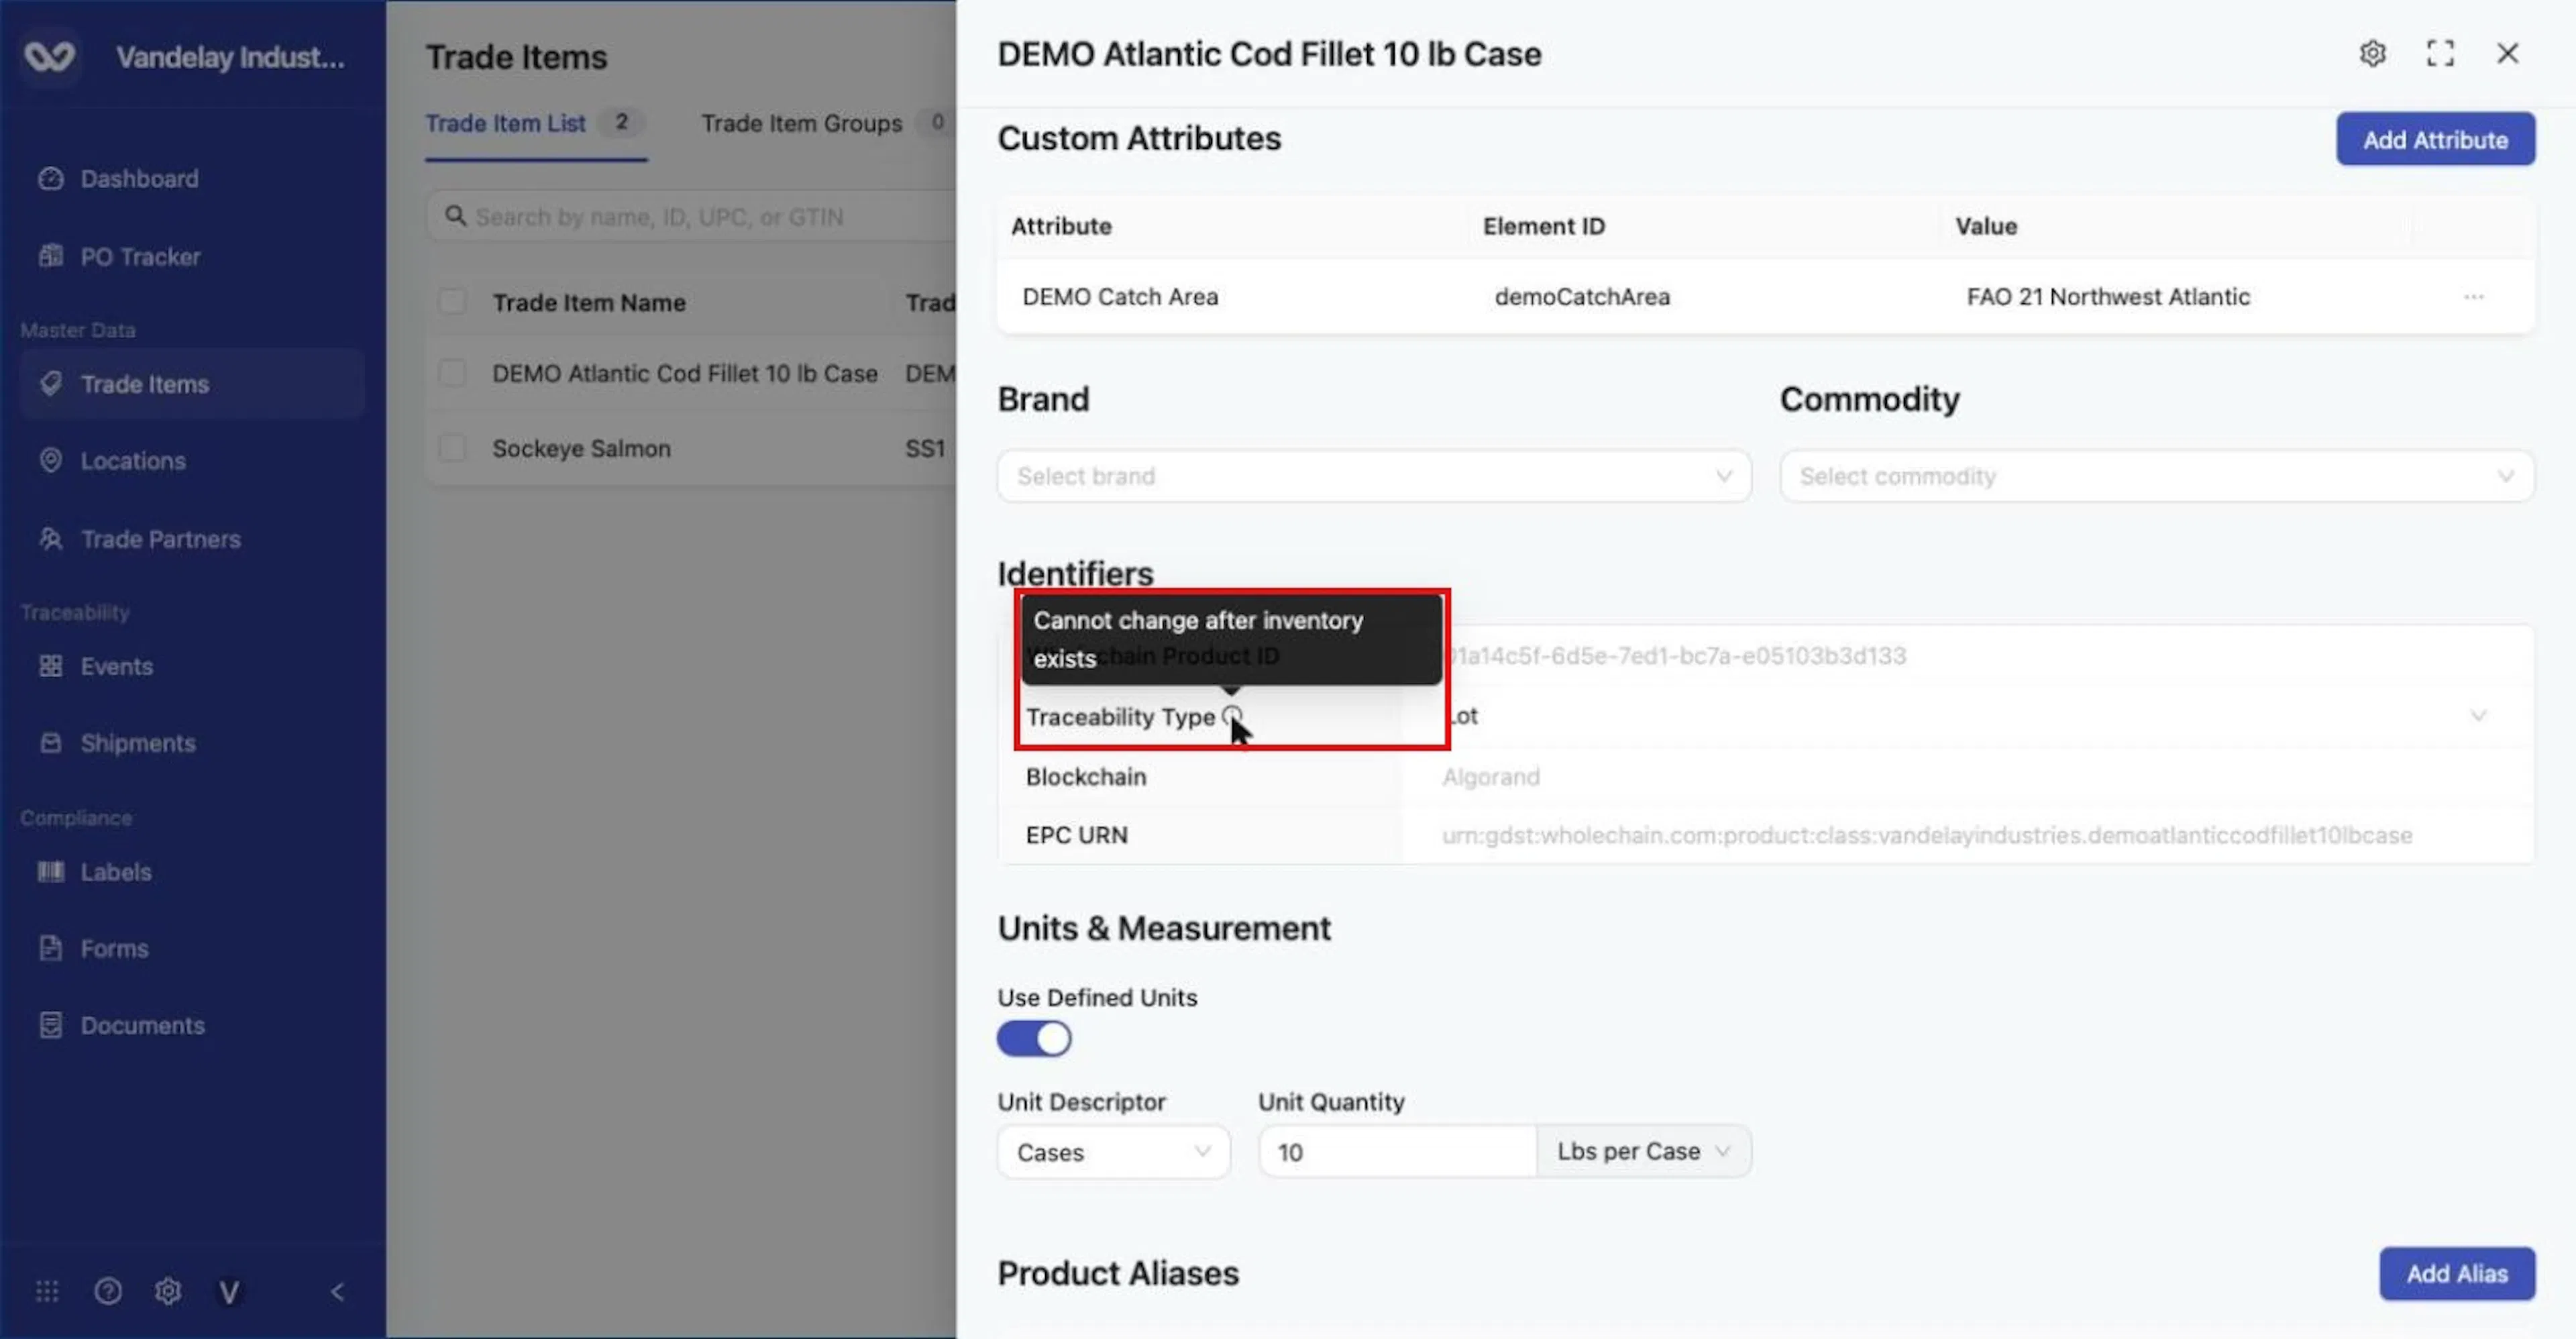2576x1339 pixels.
Task: Switch to the Trade Item List tab
Action: [535, 124]
